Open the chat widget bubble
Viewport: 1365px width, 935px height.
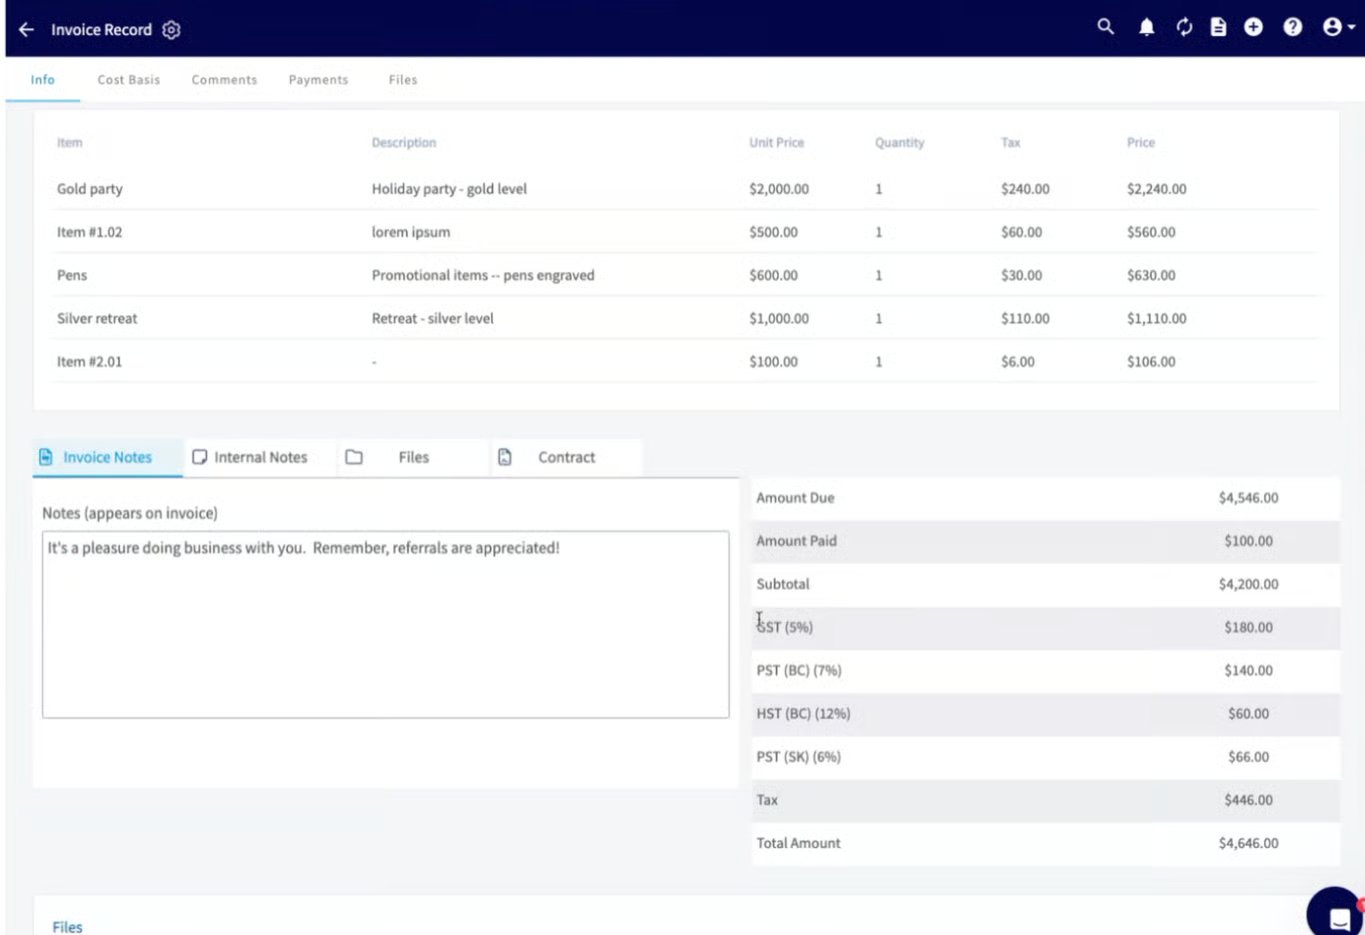1338,914
